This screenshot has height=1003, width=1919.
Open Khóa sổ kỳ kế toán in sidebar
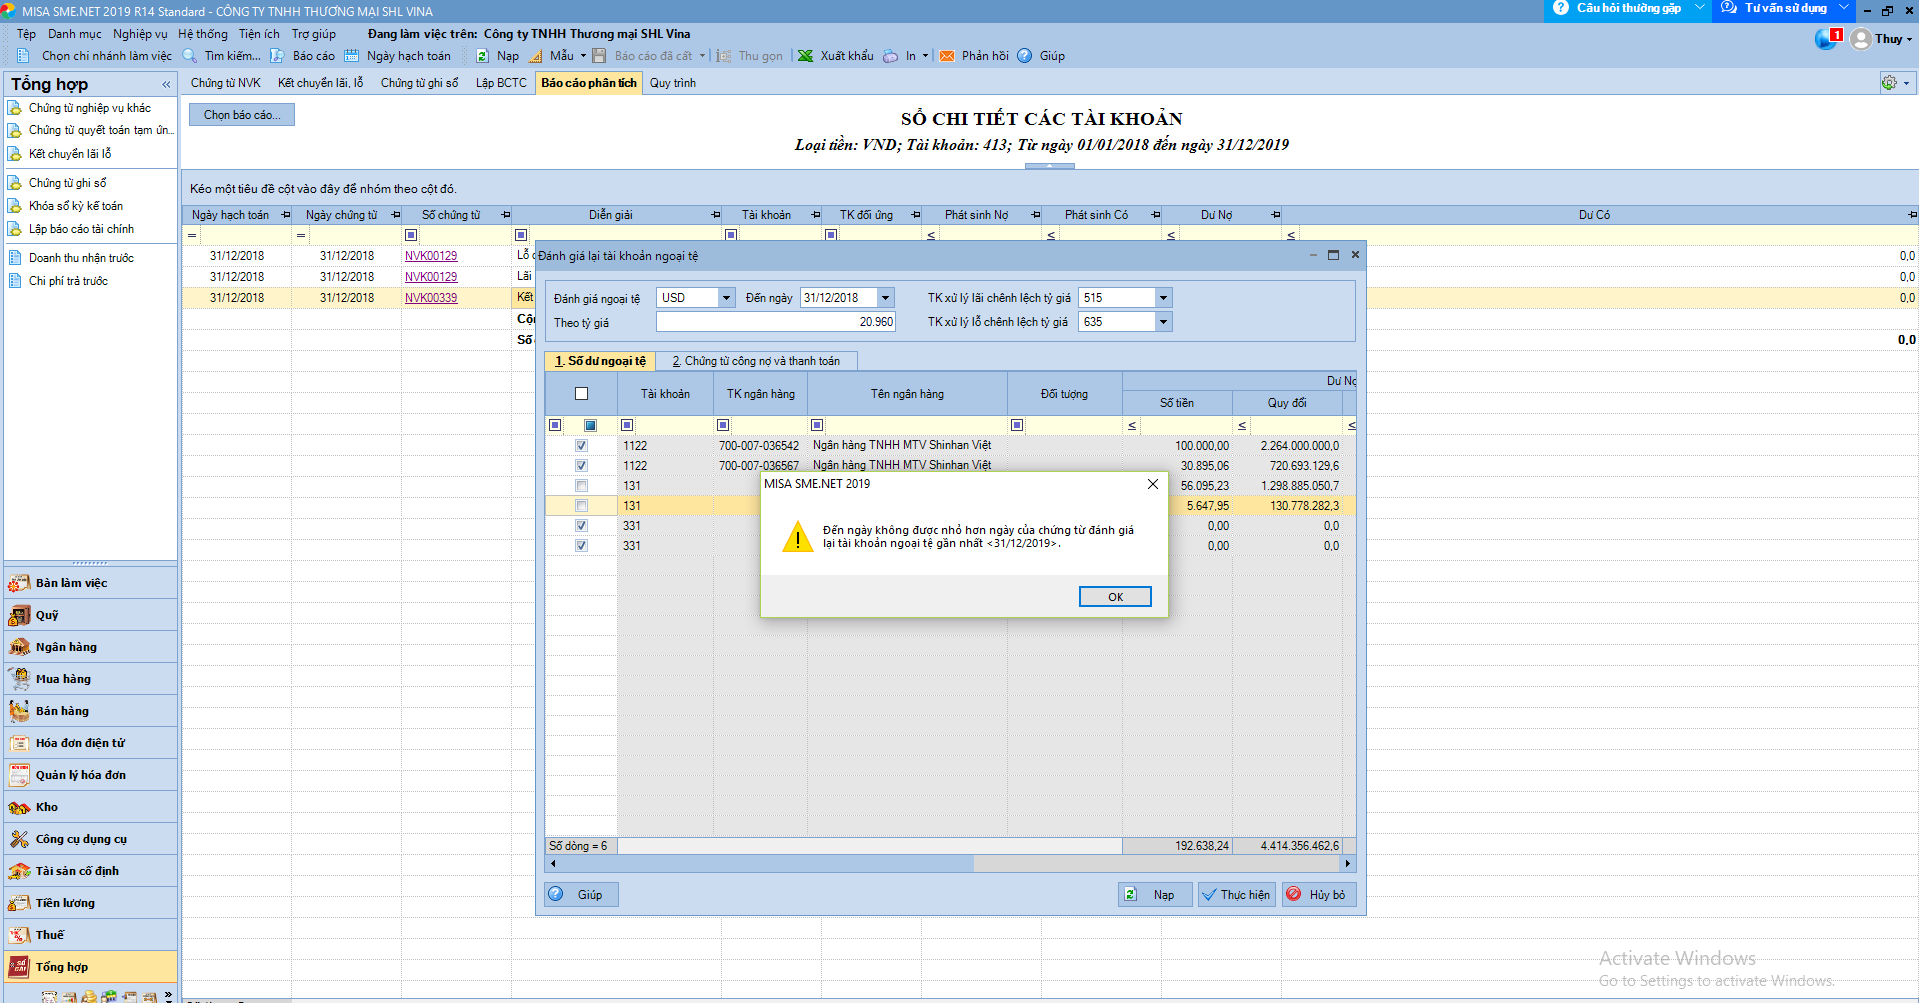[75, 206]
